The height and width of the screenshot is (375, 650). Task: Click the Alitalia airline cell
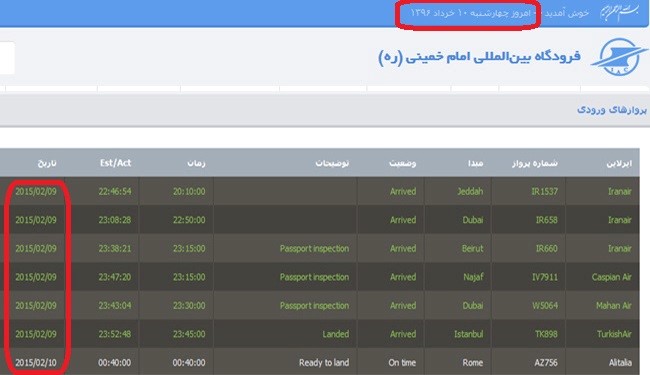[620, 363]
